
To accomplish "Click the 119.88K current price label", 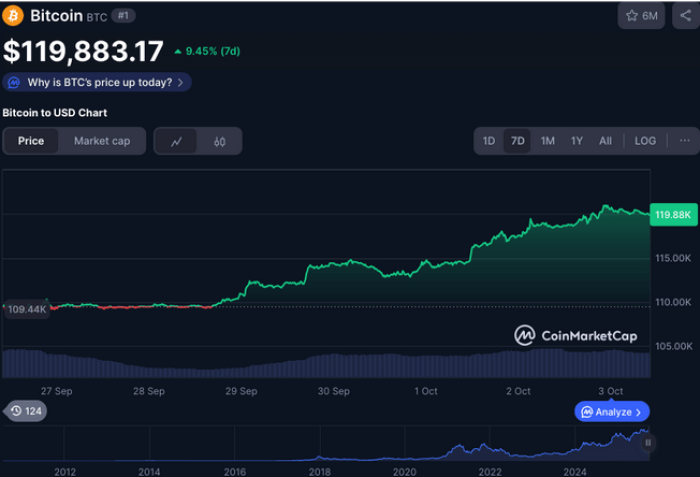I will point(672,214).
